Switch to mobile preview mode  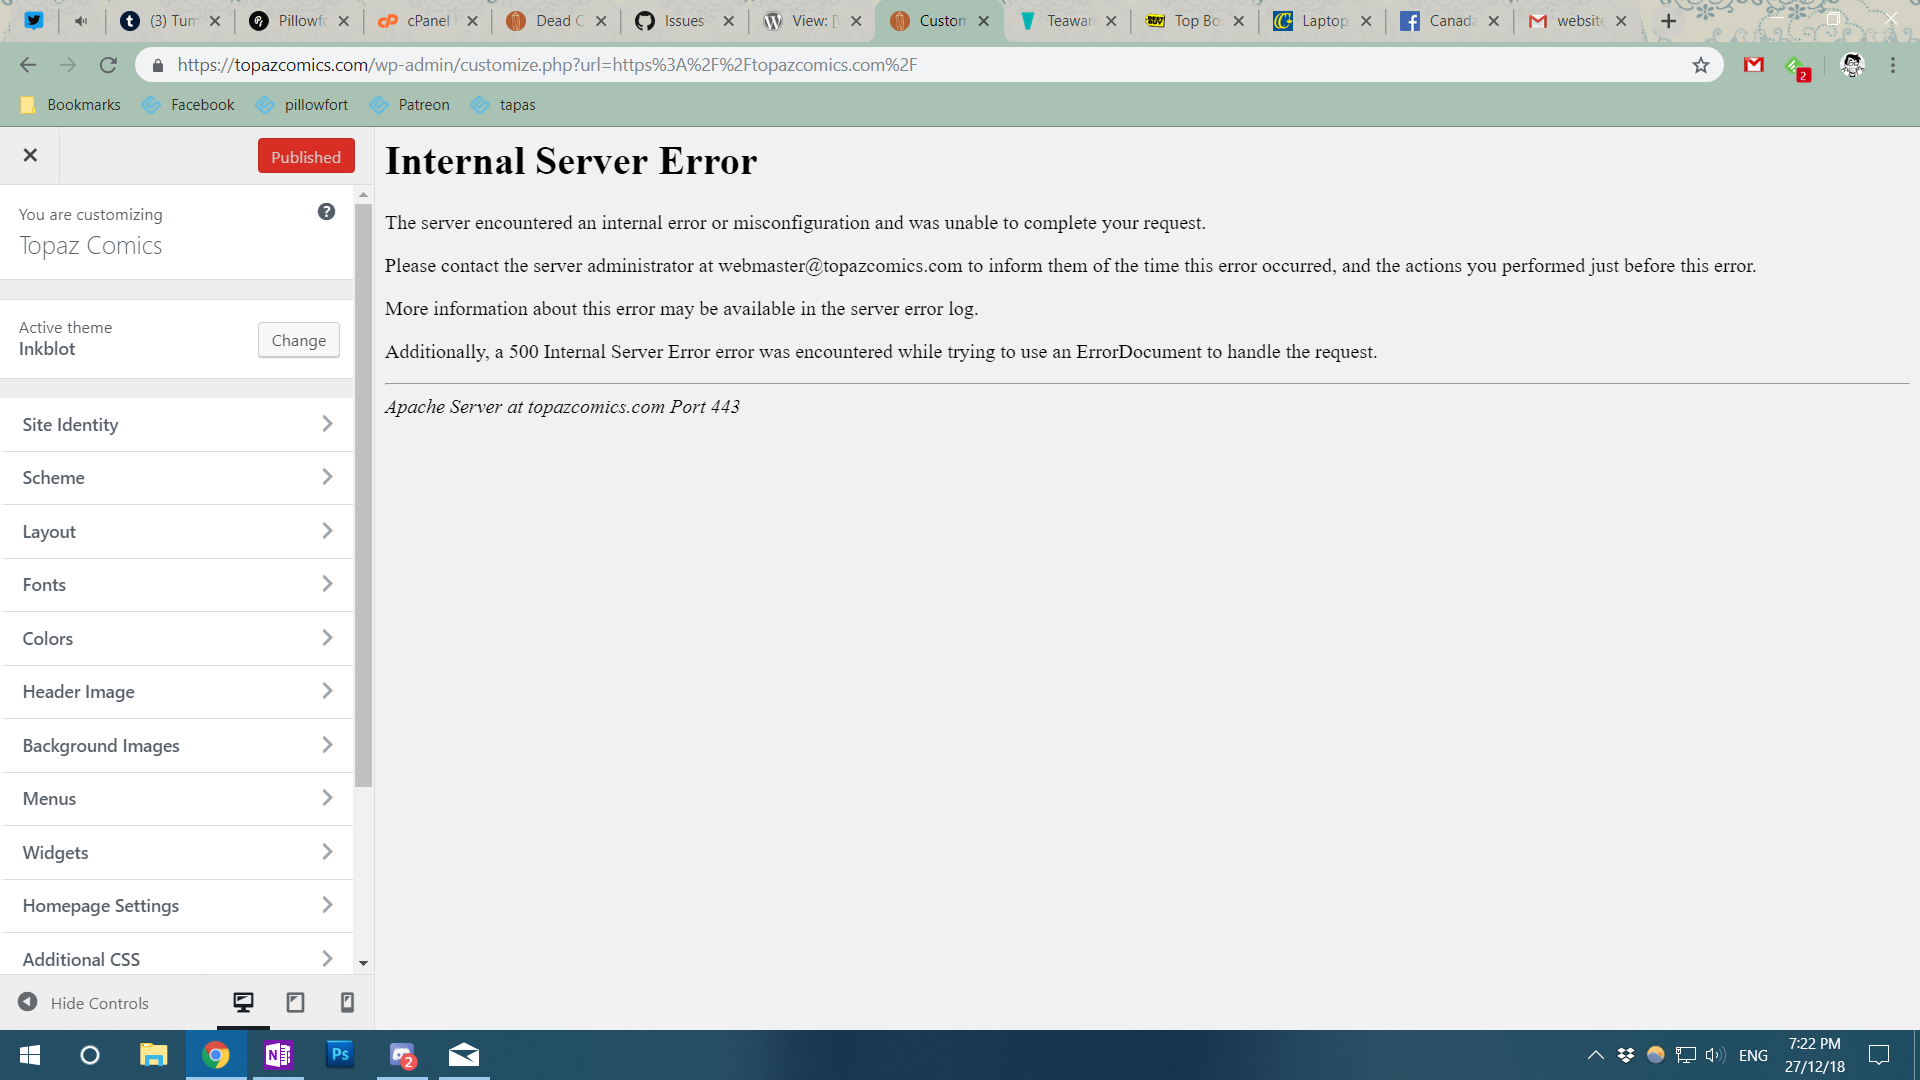tap(347, 1002)
